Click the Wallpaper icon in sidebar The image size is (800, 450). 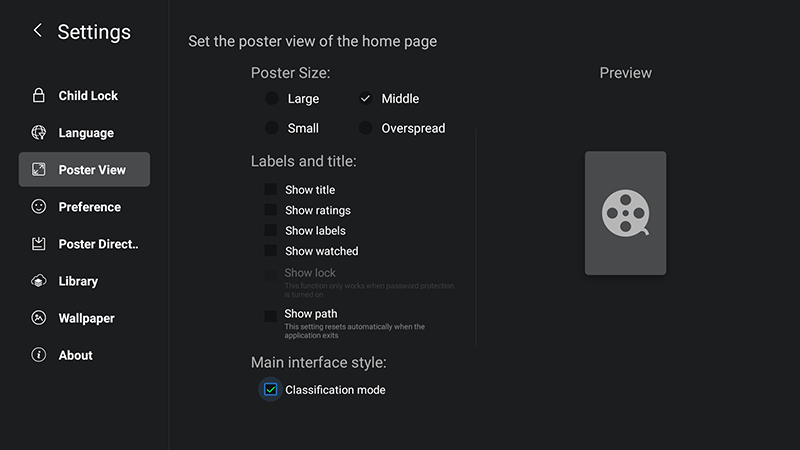pyautogui.click(x=39, y=318)
